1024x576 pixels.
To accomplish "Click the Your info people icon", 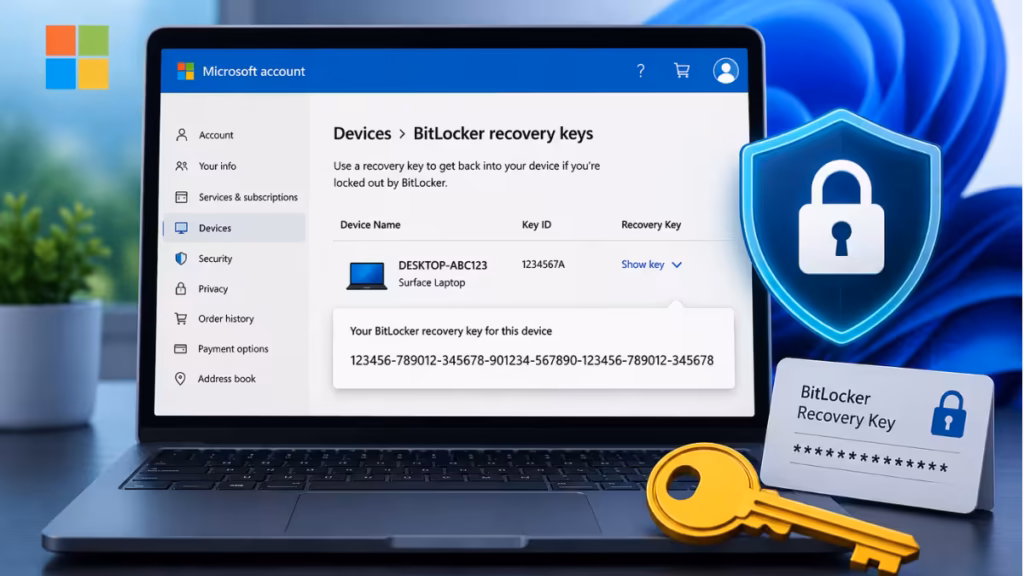I will (182, 166).
